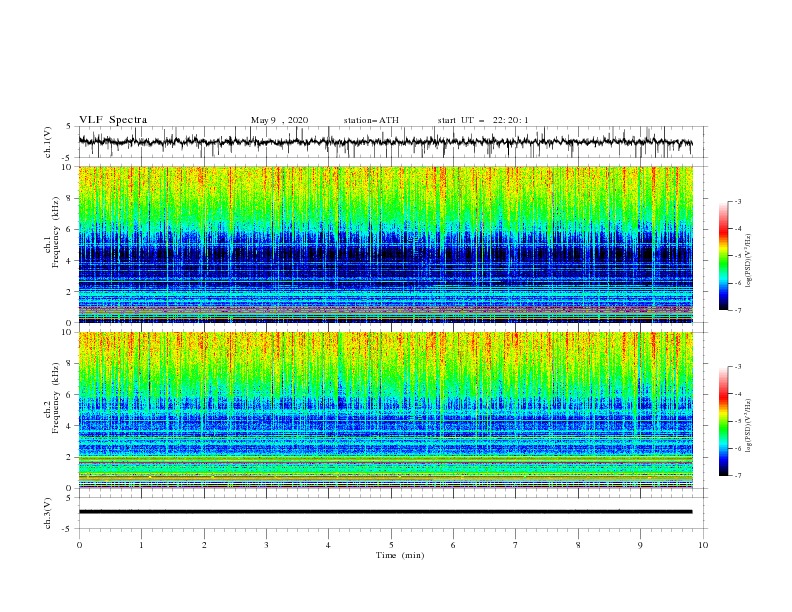Click the "VLF Spectra" title text
792x612 pixels.
tap(113, 120)
